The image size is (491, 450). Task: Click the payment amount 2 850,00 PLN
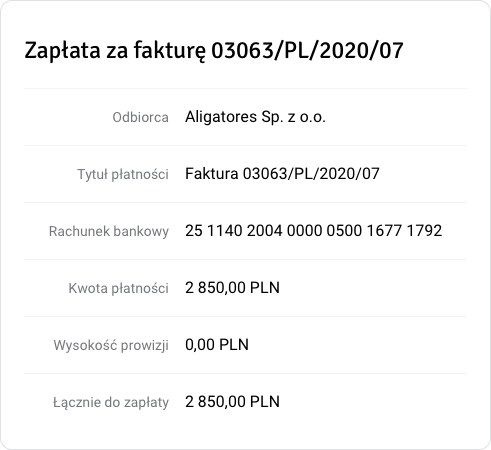tap(232, 288)
